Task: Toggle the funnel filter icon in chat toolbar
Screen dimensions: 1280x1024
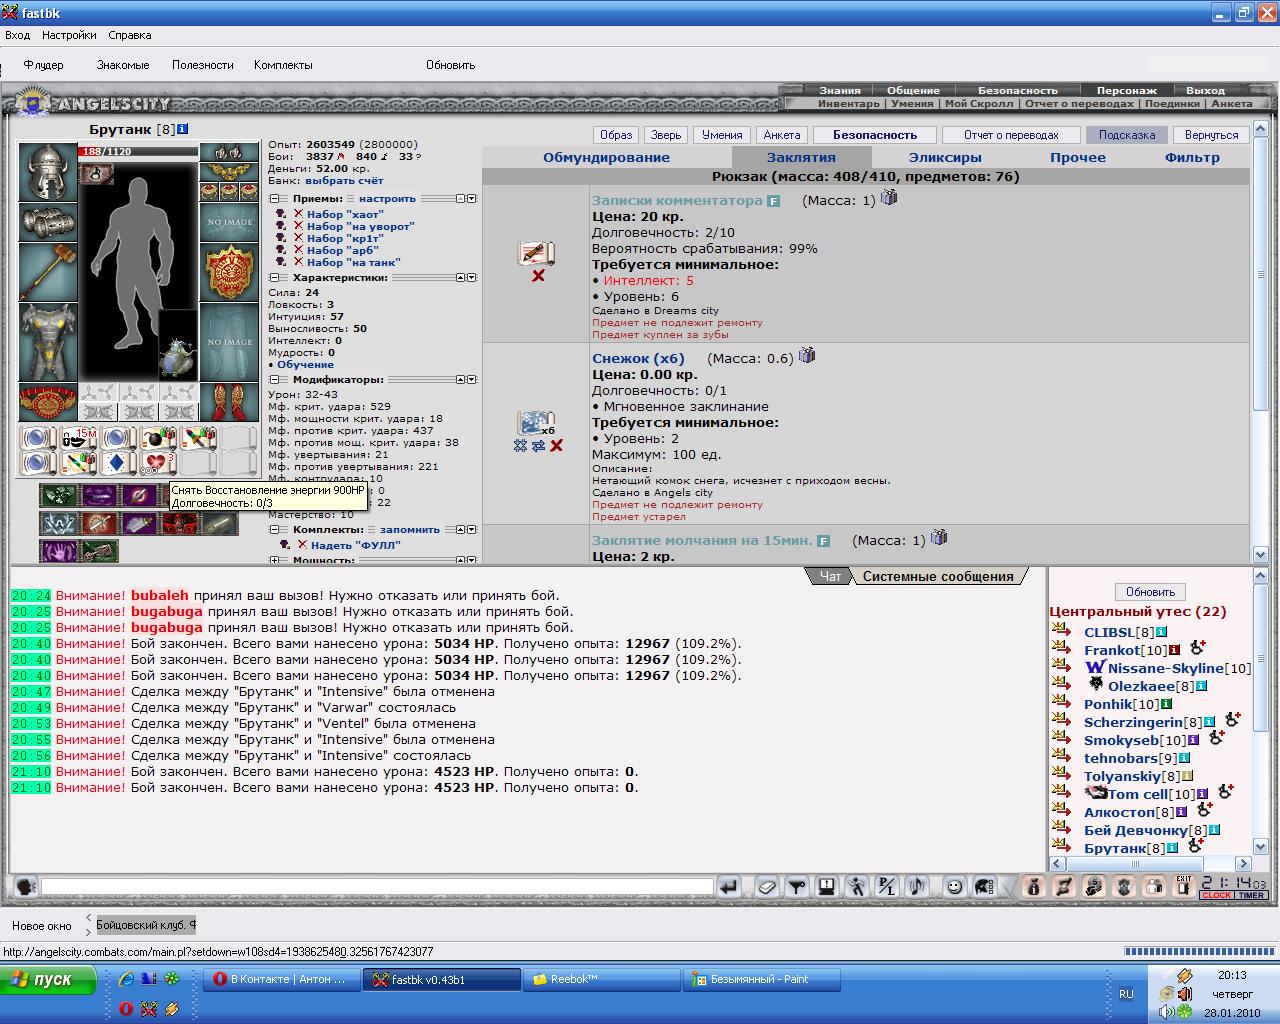Action: point(797,886)
